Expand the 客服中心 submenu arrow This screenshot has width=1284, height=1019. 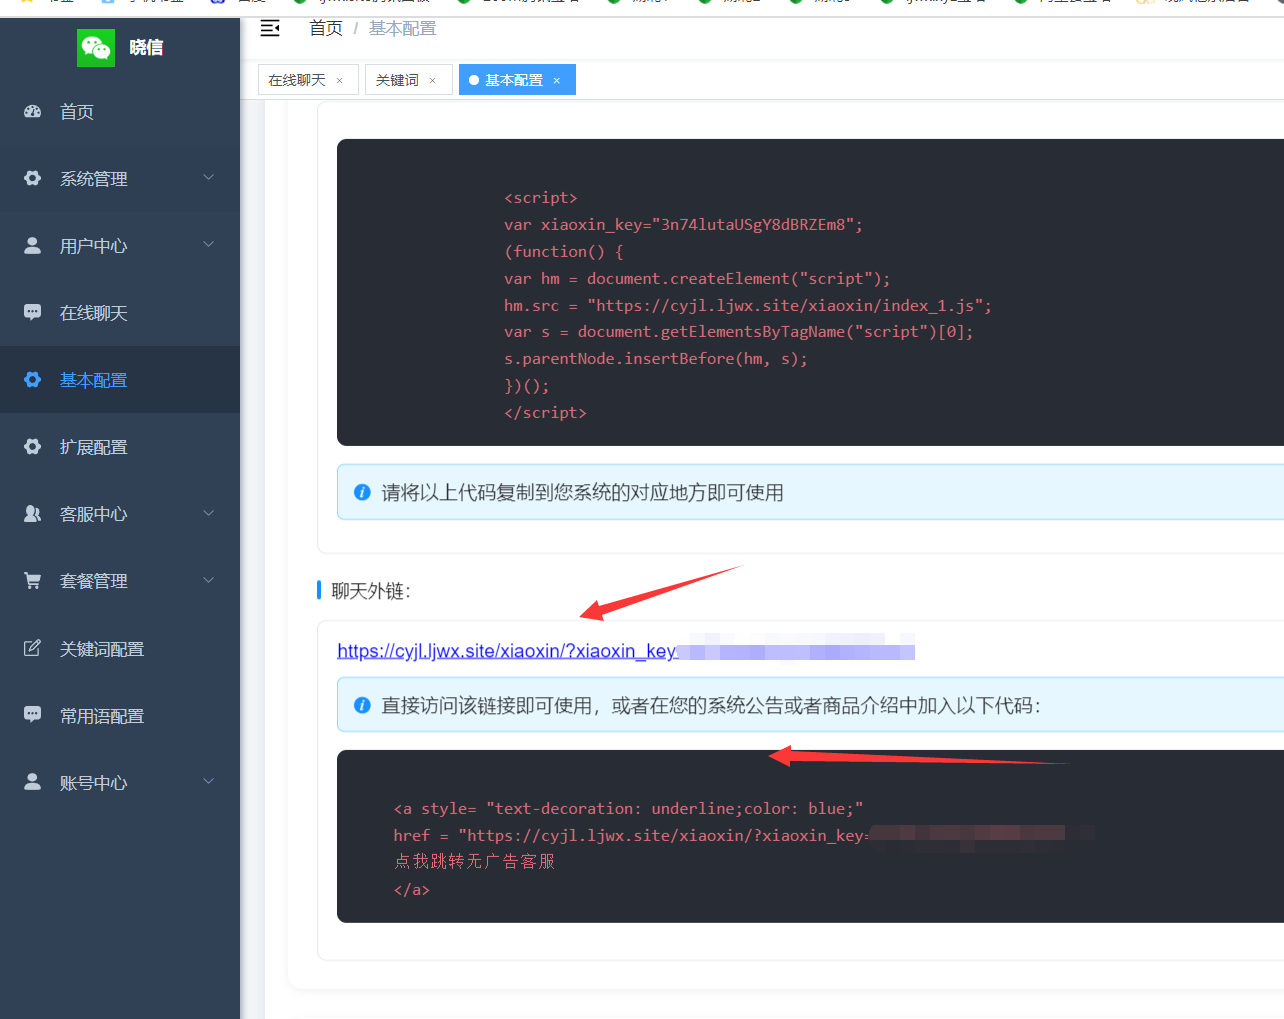209,513
